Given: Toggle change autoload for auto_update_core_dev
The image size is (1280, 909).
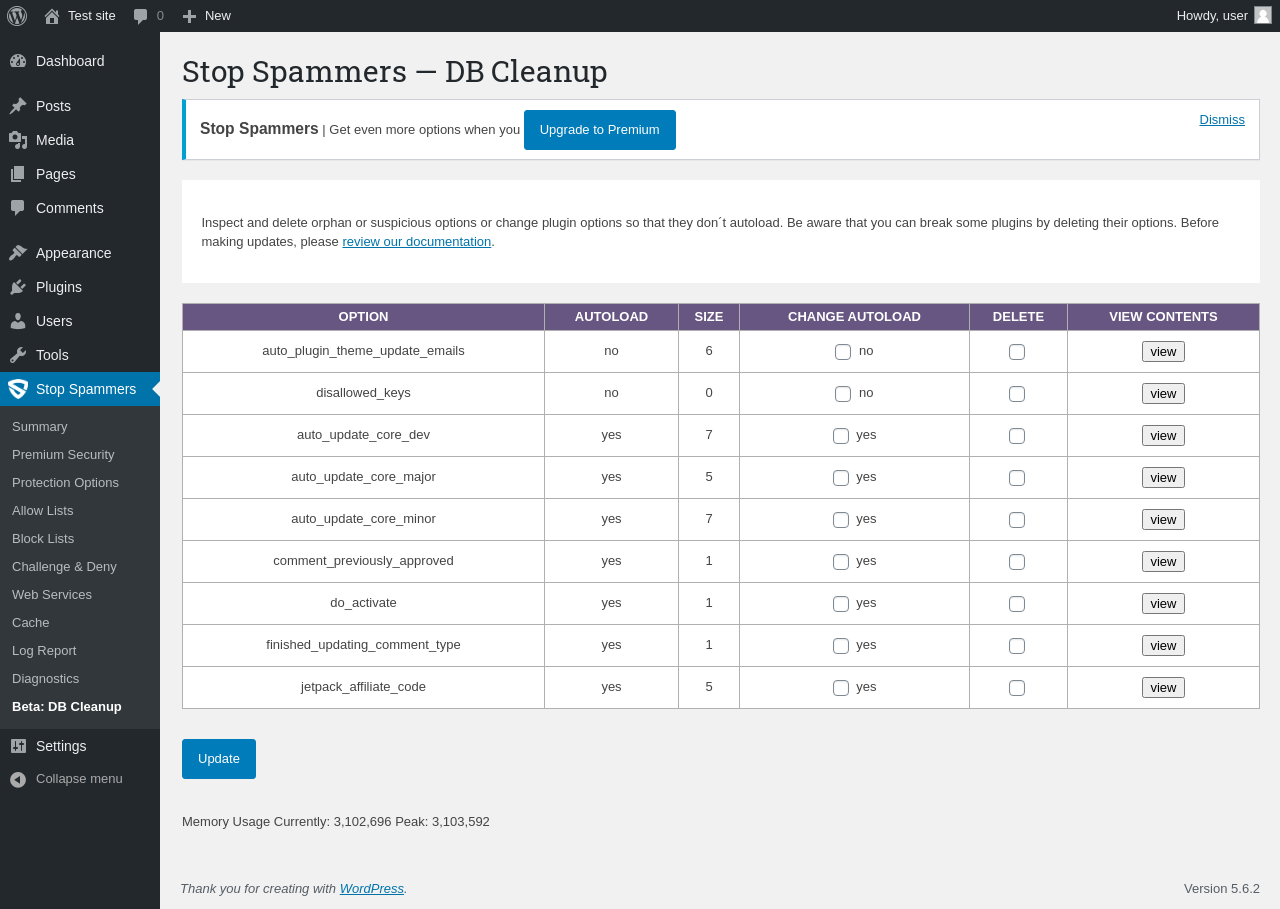Looking at the screenshot, I should pyautogui.click(x=841, y=436).
